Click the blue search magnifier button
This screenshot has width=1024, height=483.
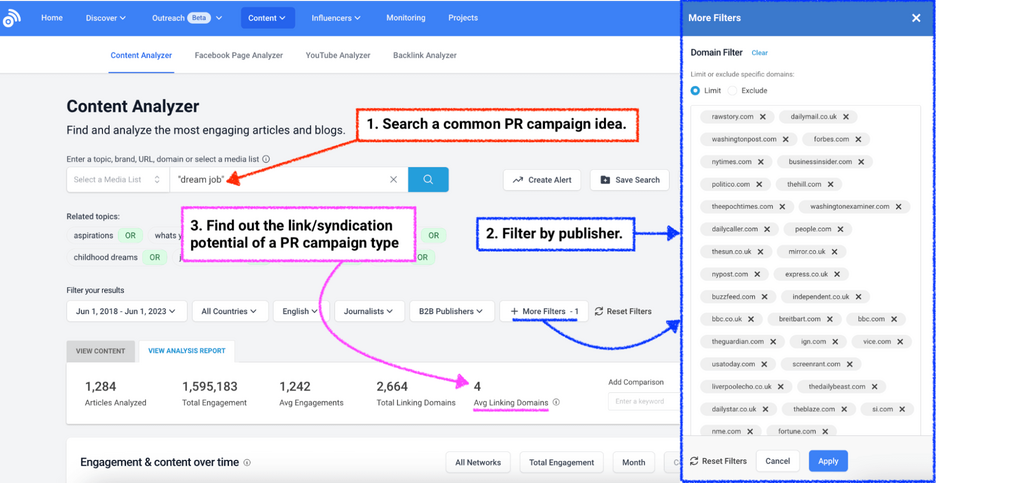pyautogui.click(x=428, y=180)
